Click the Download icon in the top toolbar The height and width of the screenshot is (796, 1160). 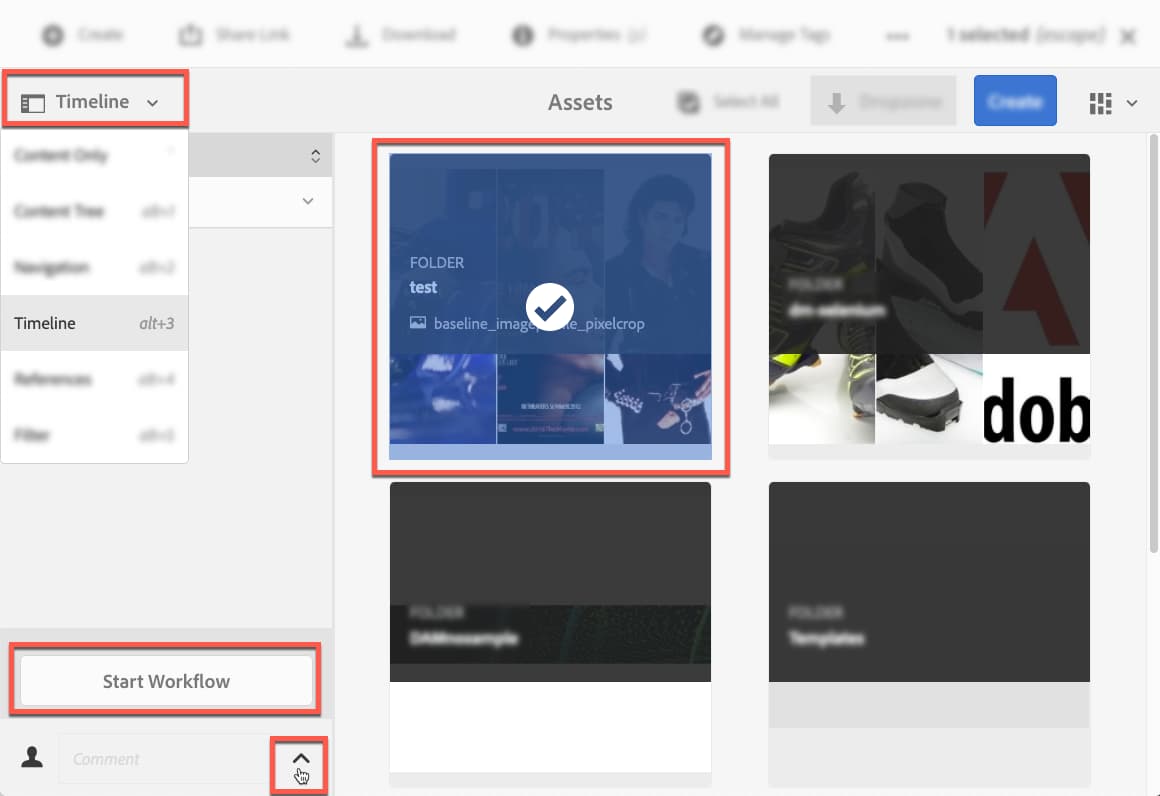[354, 34]
